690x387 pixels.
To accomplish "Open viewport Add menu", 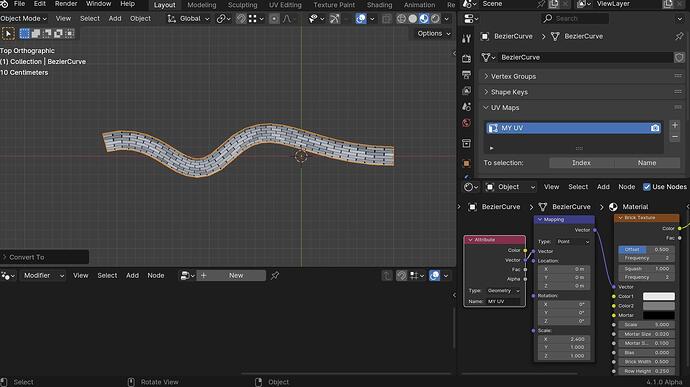I will point(115,18).
